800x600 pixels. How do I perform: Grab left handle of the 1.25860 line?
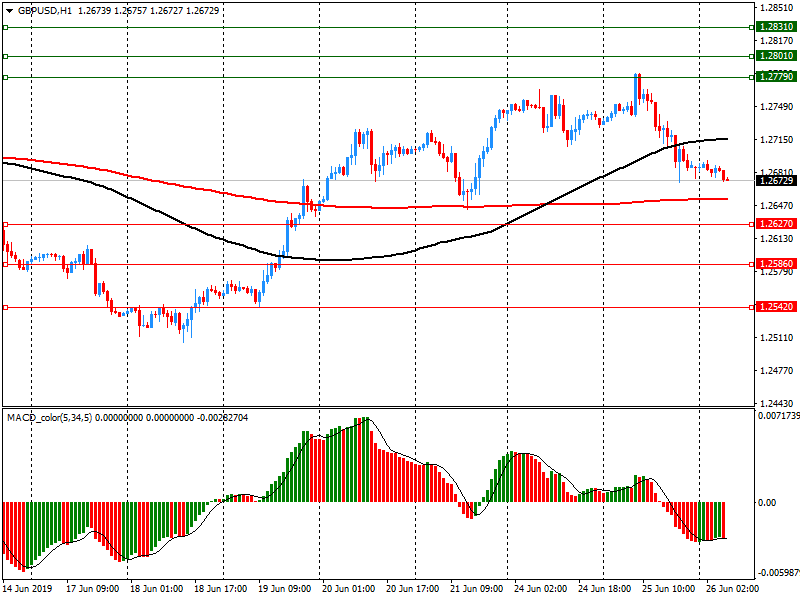click(5, 264)
